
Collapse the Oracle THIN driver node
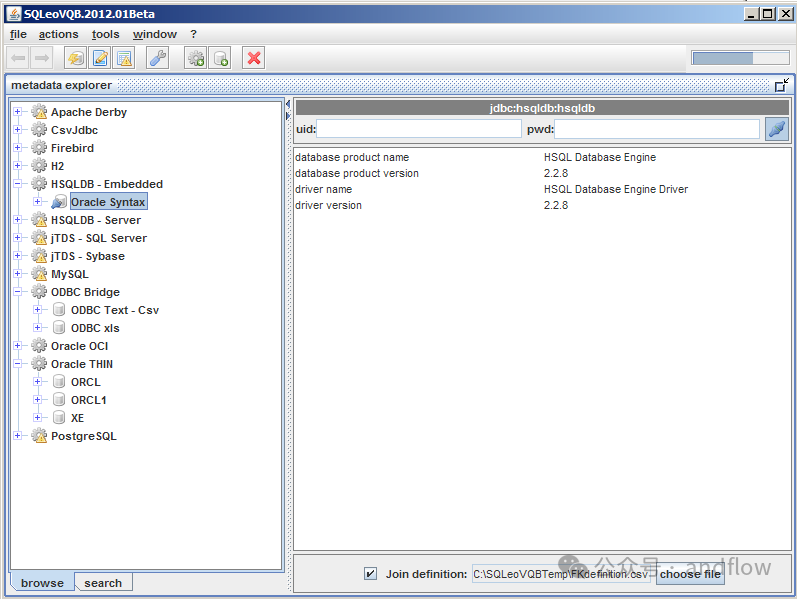tap(18, 364)
